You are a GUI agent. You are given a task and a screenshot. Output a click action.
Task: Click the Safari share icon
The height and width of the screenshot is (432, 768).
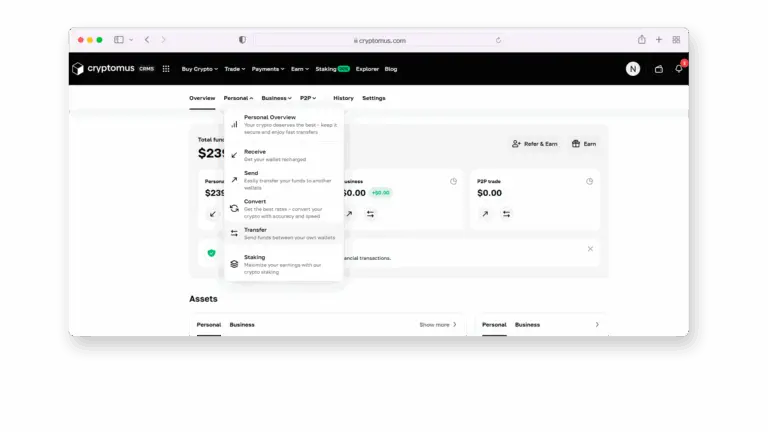point(642,40)
